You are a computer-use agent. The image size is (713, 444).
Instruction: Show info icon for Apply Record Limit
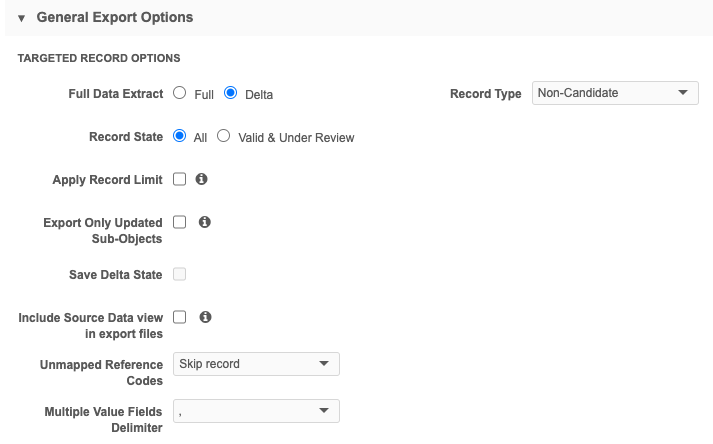point(202,179)
